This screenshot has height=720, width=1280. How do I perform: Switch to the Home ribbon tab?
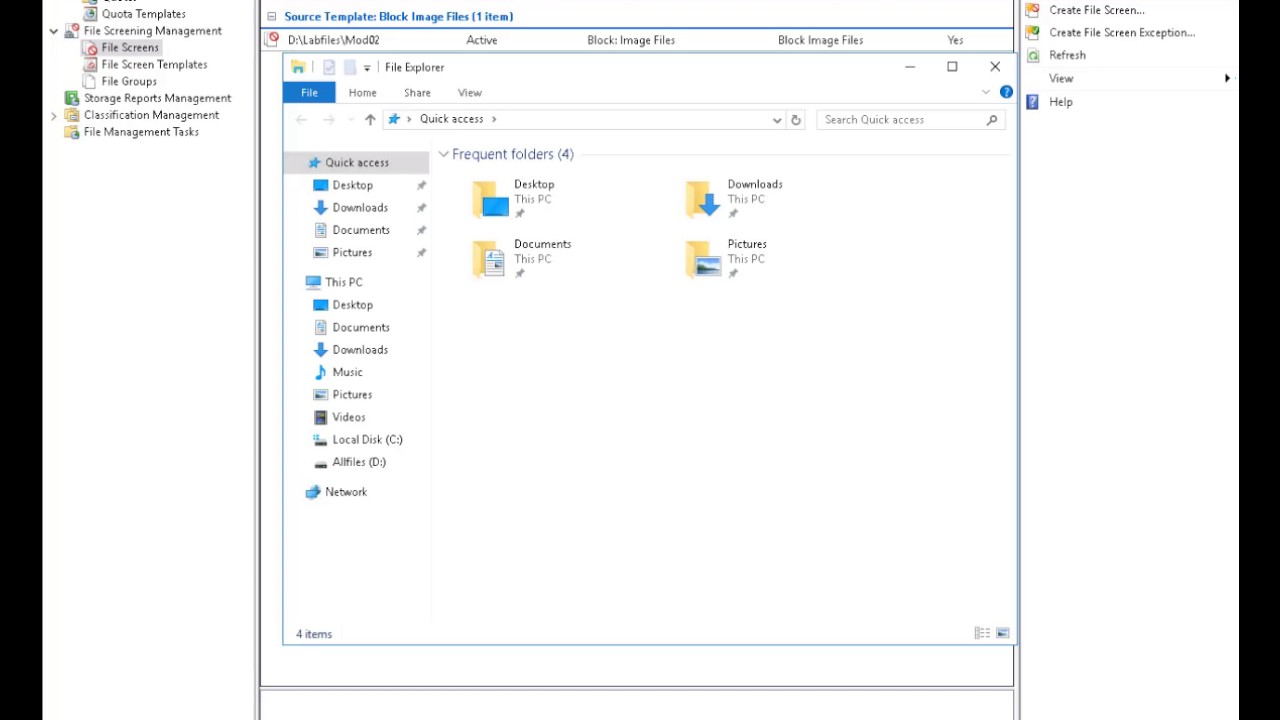coord(362,92)
